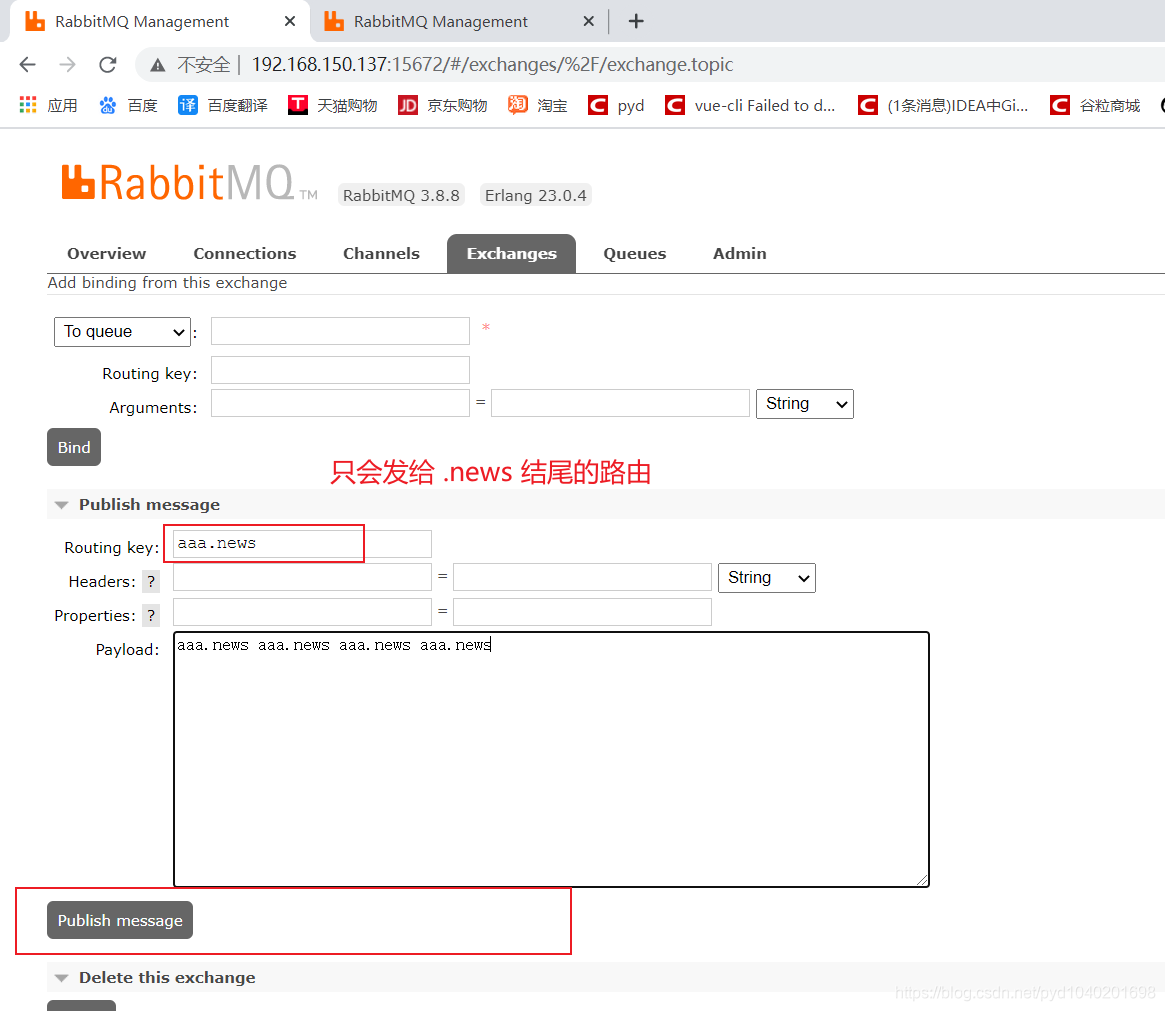This screenshot has width=1165, height=1011.
Task: Go to the Queues tab
Action: pyautogui.click(x=635, y=253)
